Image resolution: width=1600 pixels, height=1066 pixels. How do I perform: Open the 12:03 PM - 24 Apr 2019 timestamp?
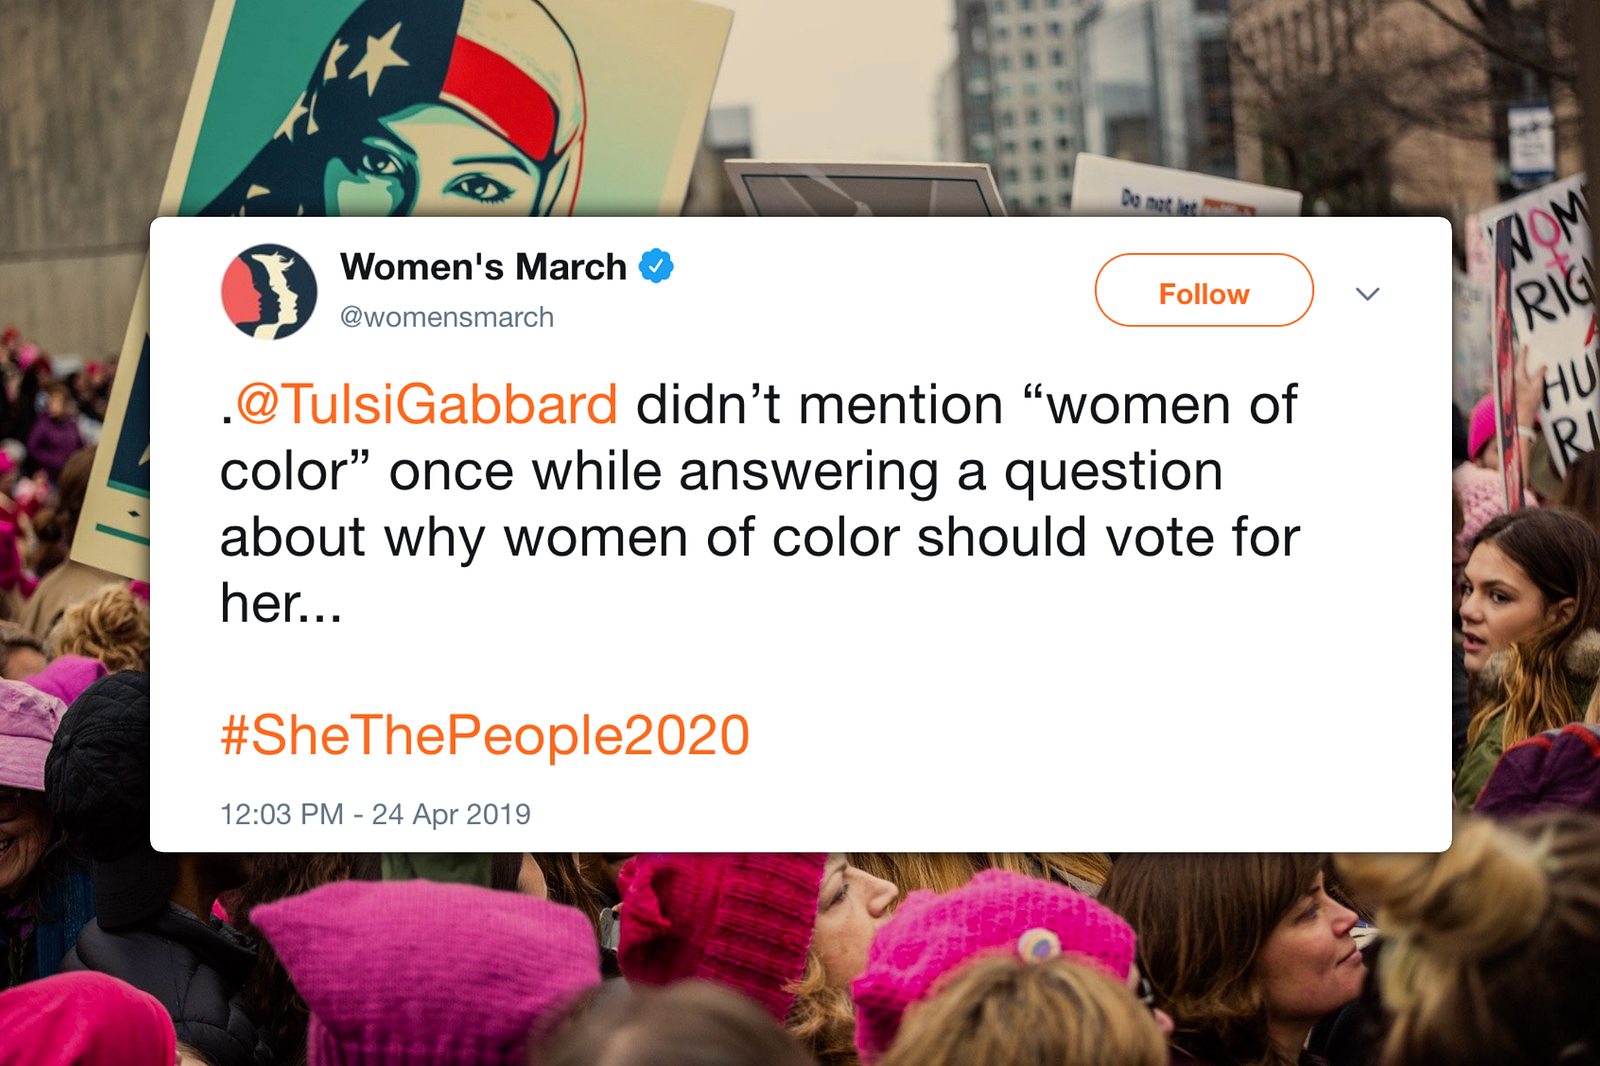375,814
